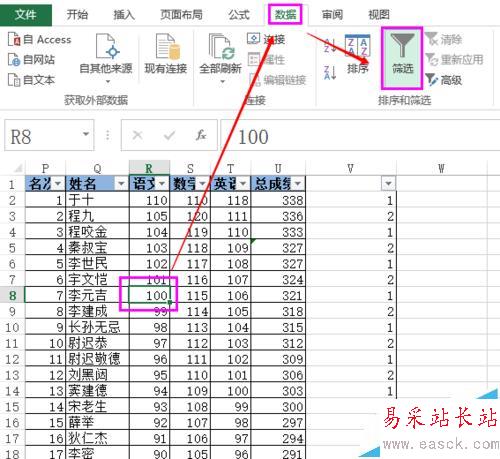The height and width of the screenshot is (459, 500).
Task: Click 清除 to clear filter
Action: tap(444, 39)
